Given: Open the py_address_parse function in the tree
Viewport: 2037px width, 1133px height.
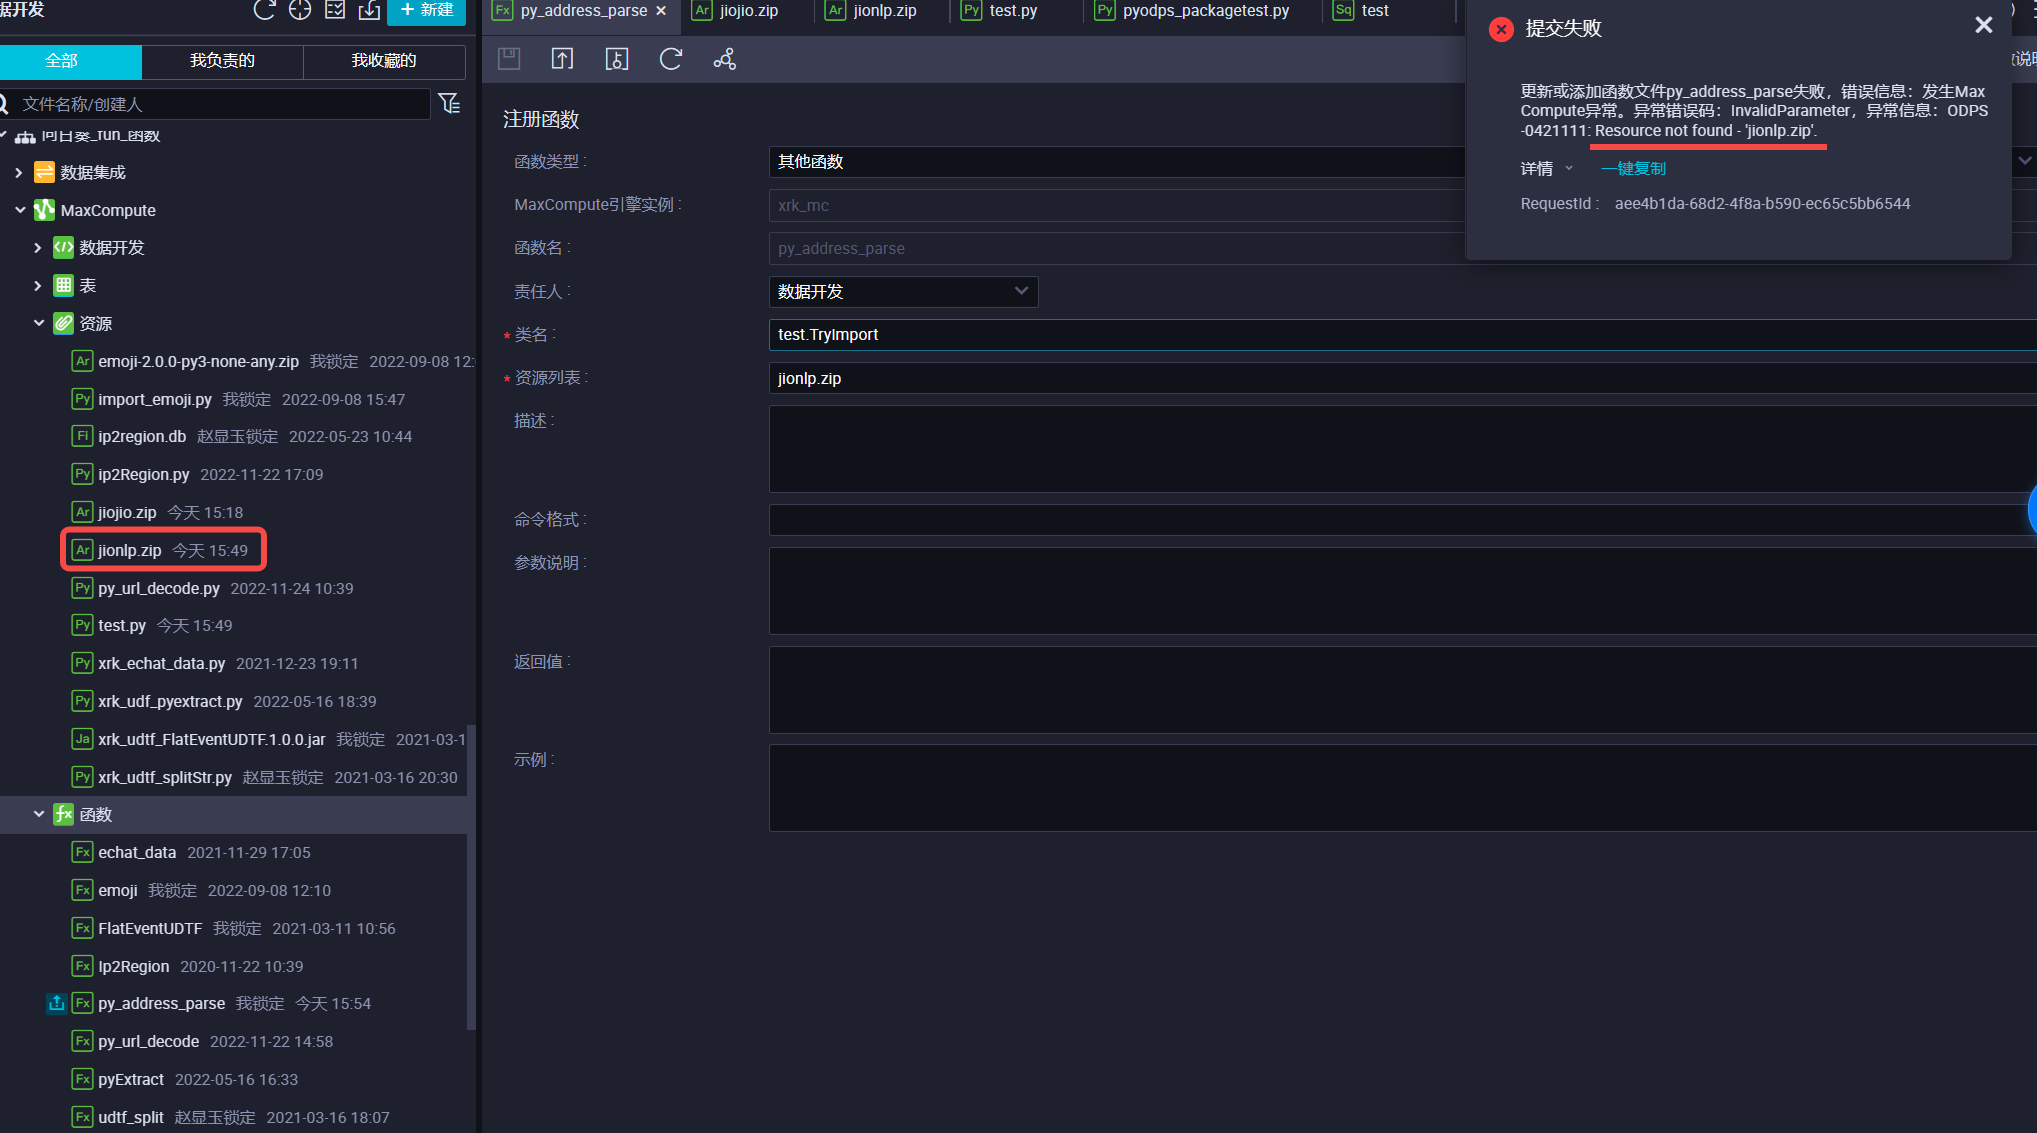Looking at the screenshot, I should tap(161, 1003).
